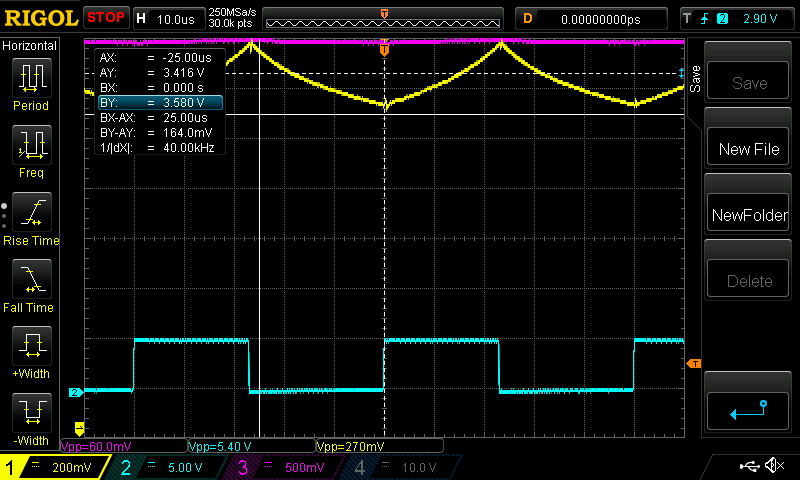The width and height of the screenshot is (800, 480).
Task: Open the Horizontal measurement menu header
Action: coord(31,46)
